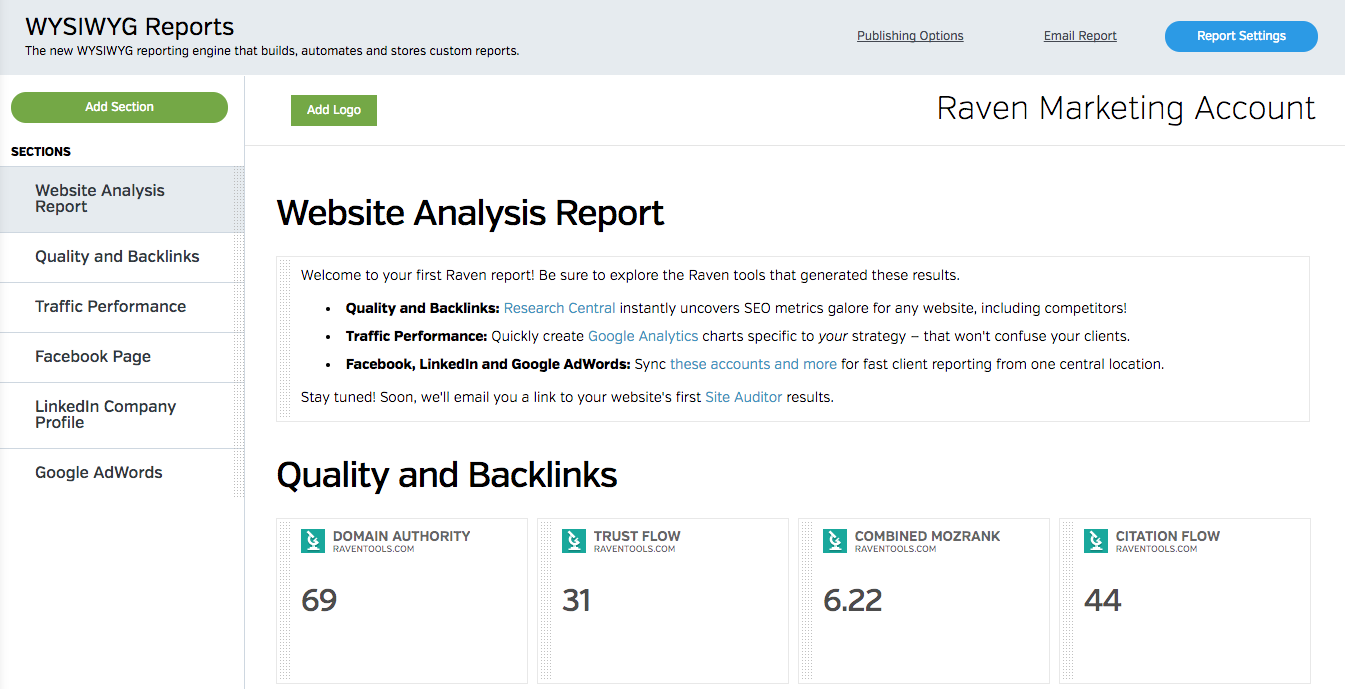Image resolution: width=1345 pixels, height=689 pixels.
Task: Click the Trust Flow widget icon
Action: [x=574, y=541]
